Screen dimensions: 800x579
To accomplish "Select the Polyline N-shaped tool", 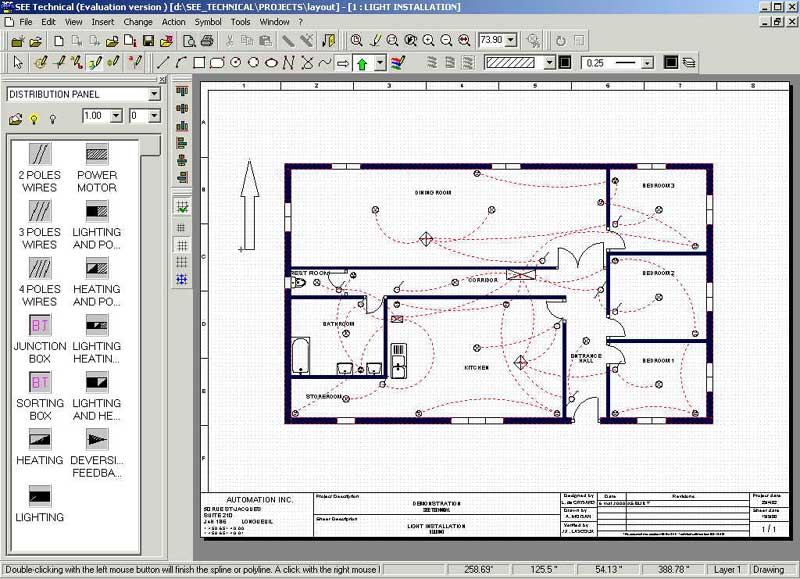I will point(289,62).
